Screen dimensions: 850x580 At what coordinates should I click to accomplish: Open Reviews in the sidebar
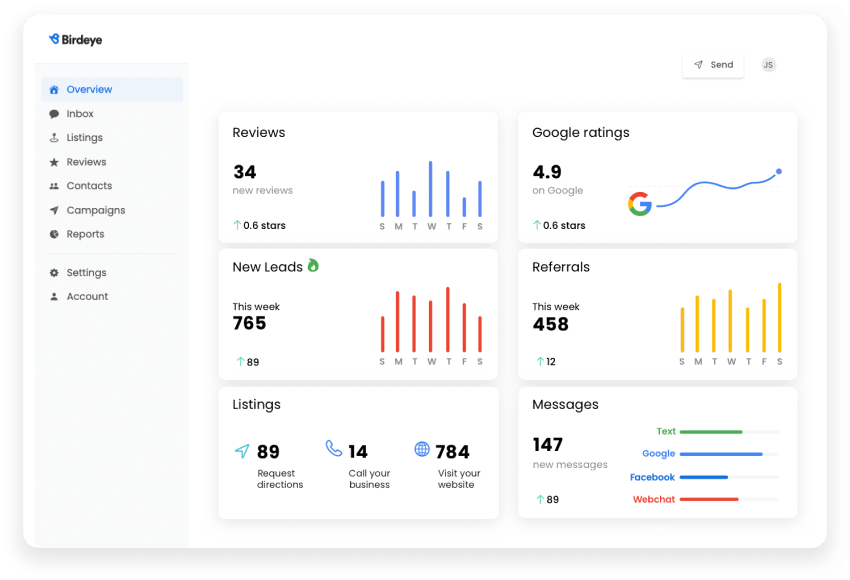pos(112,162)
